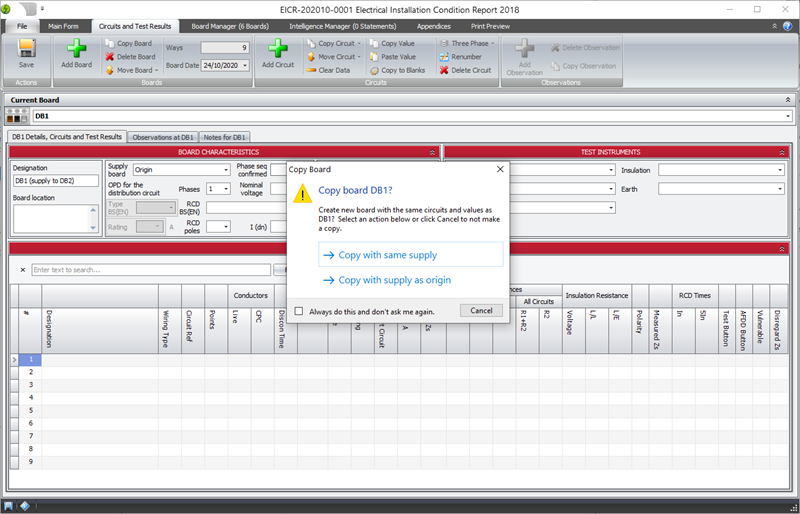Open the Insulation instrument dropdown
The height and width of the screenshot is (514, 800).
780,170
